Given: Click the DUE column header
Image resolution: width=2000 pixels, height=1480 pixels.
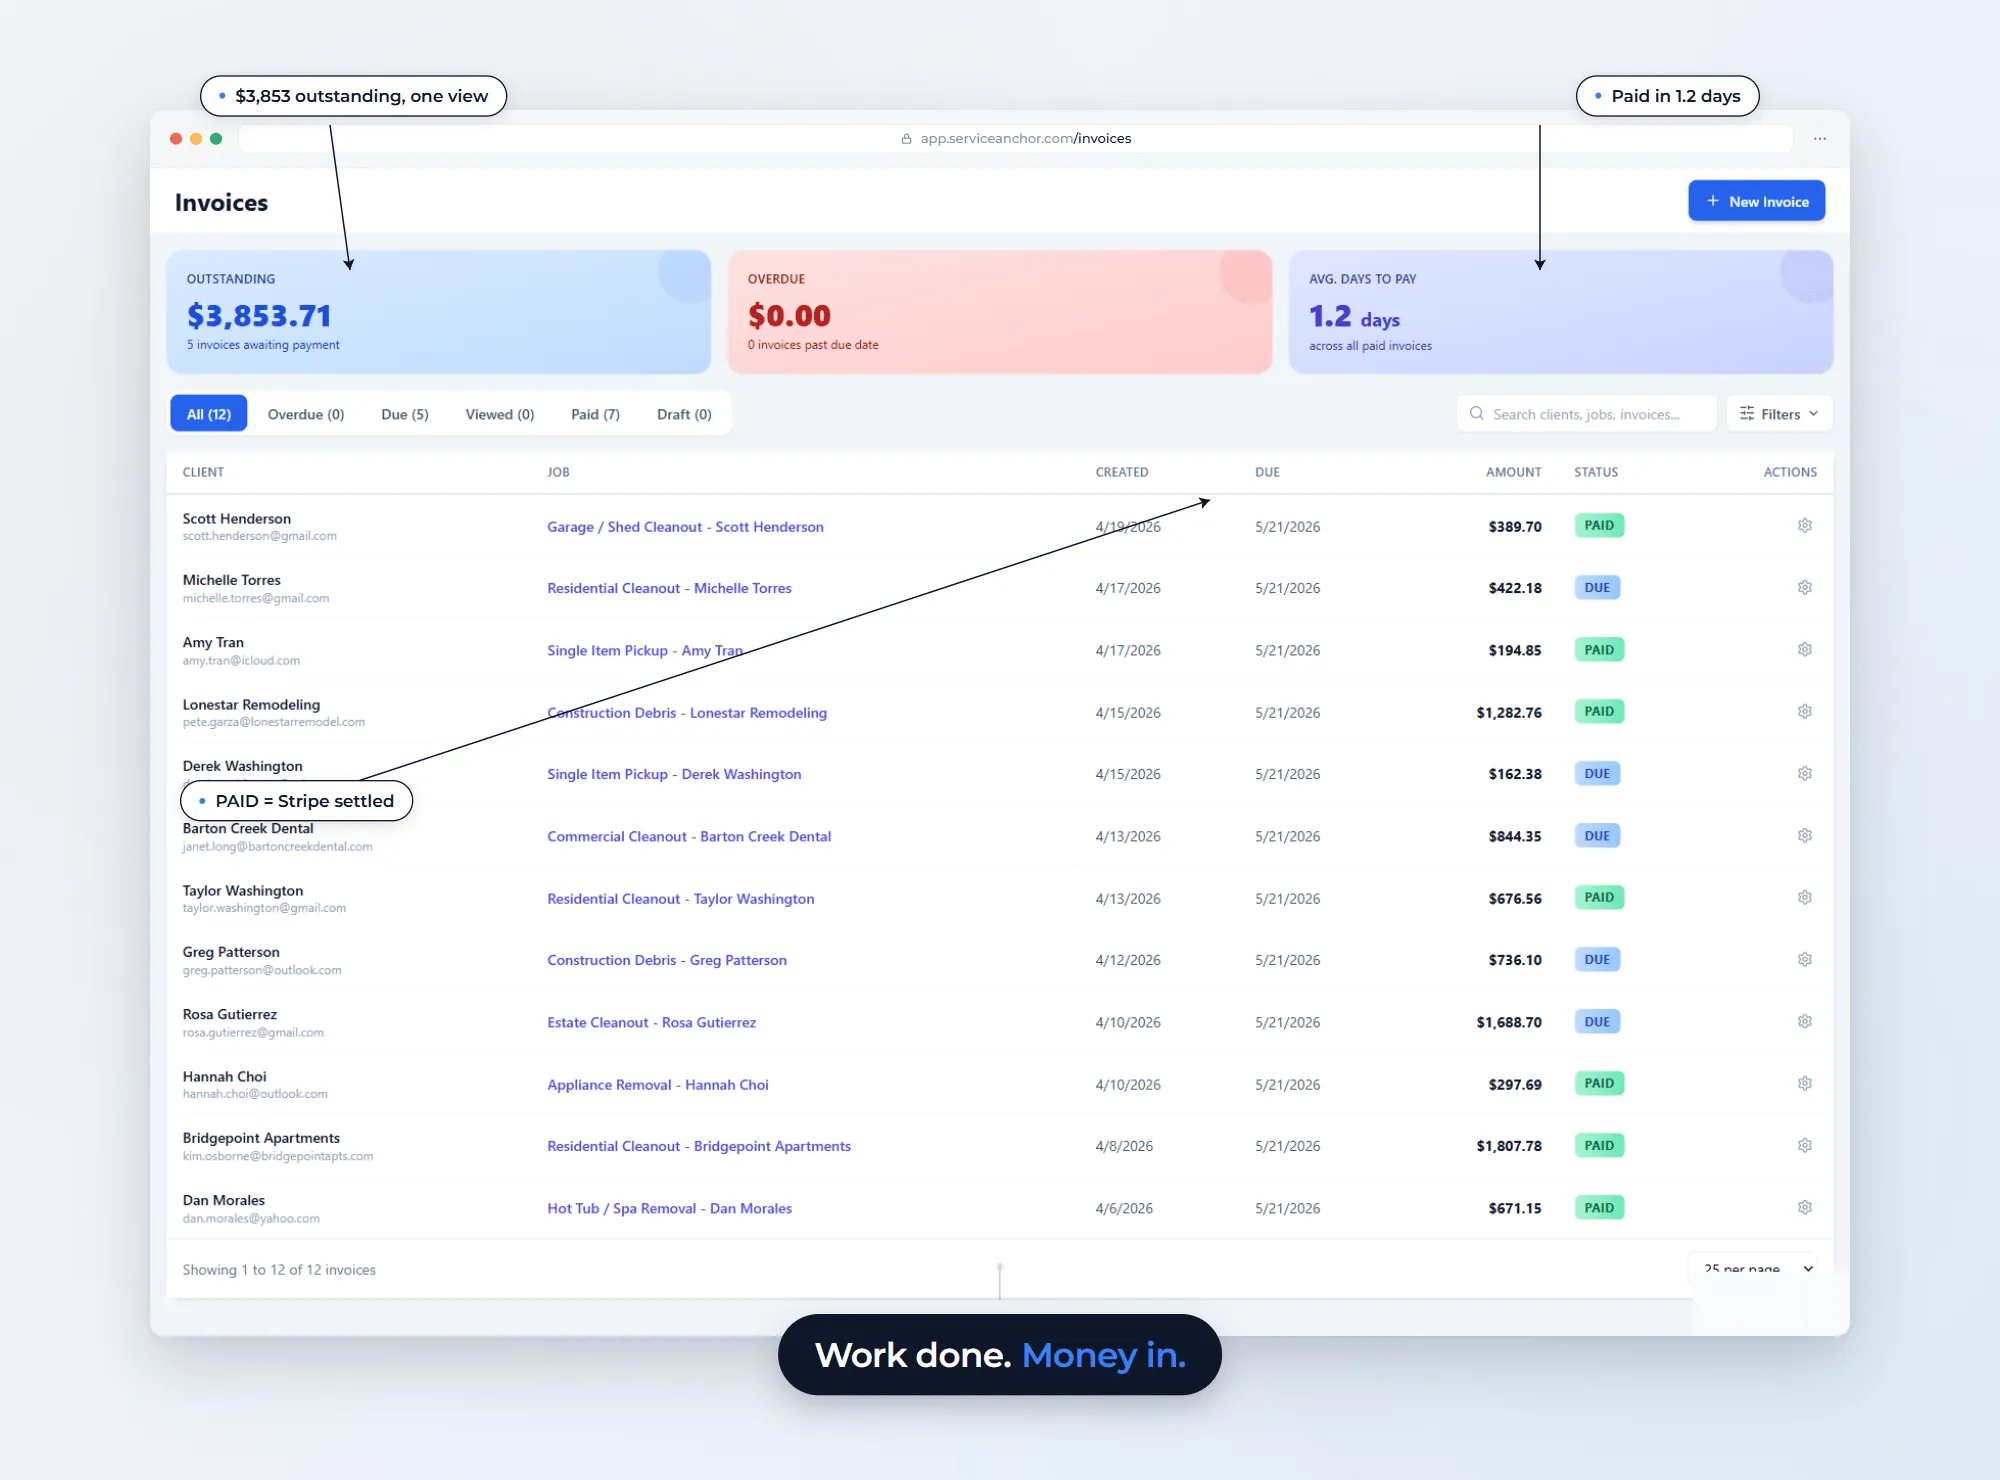Looking at the screenshot, I should tap(1267, 472).
